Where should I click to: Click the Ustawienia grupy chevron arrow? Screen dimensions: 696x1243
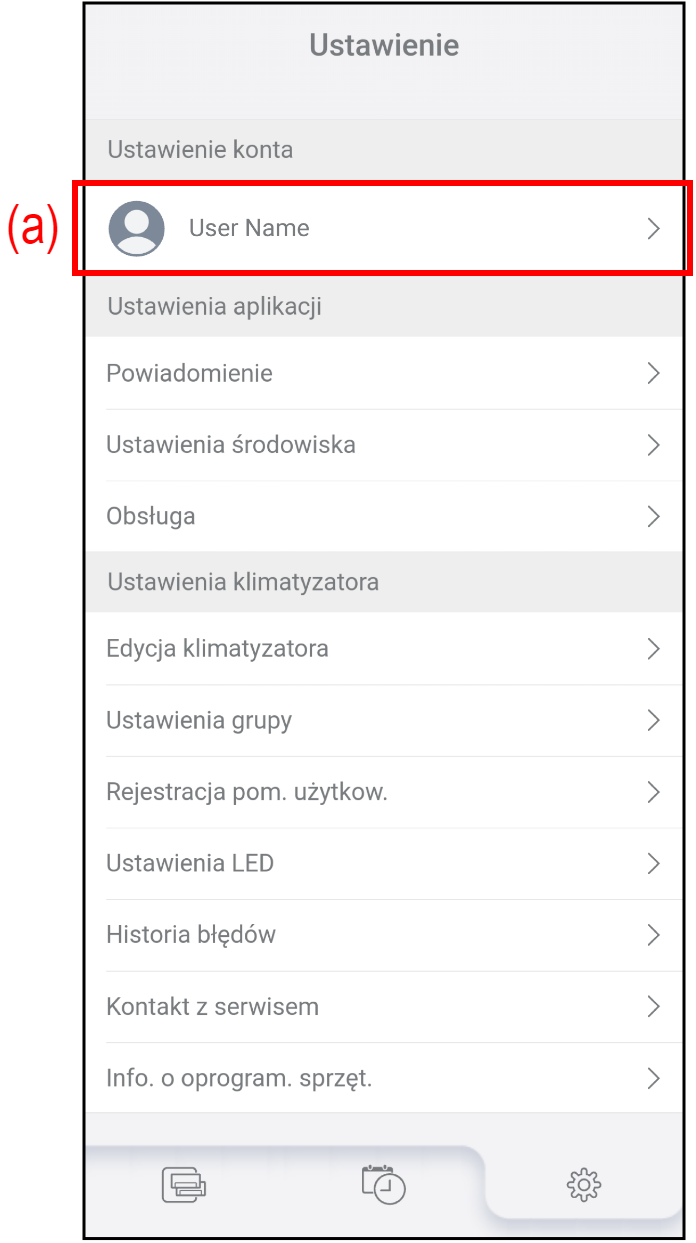[x=654, y=720]
